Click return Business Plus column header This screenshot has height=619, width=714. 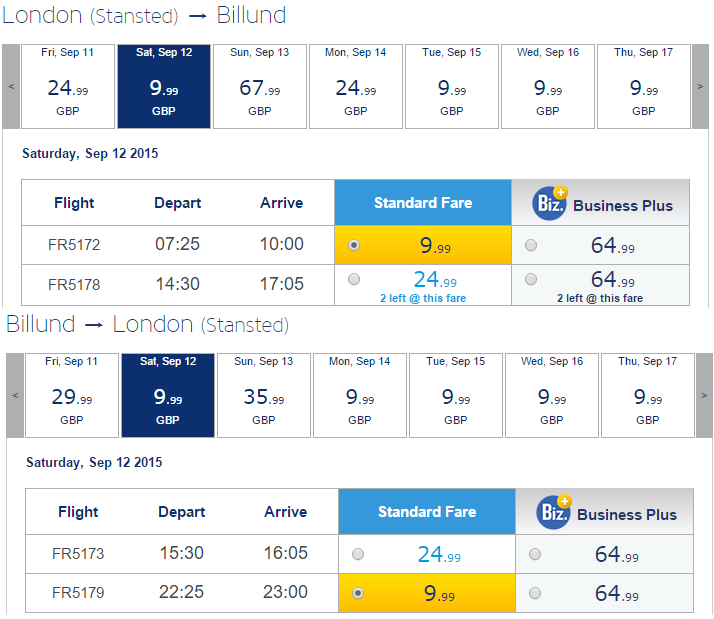pos(604,512)
